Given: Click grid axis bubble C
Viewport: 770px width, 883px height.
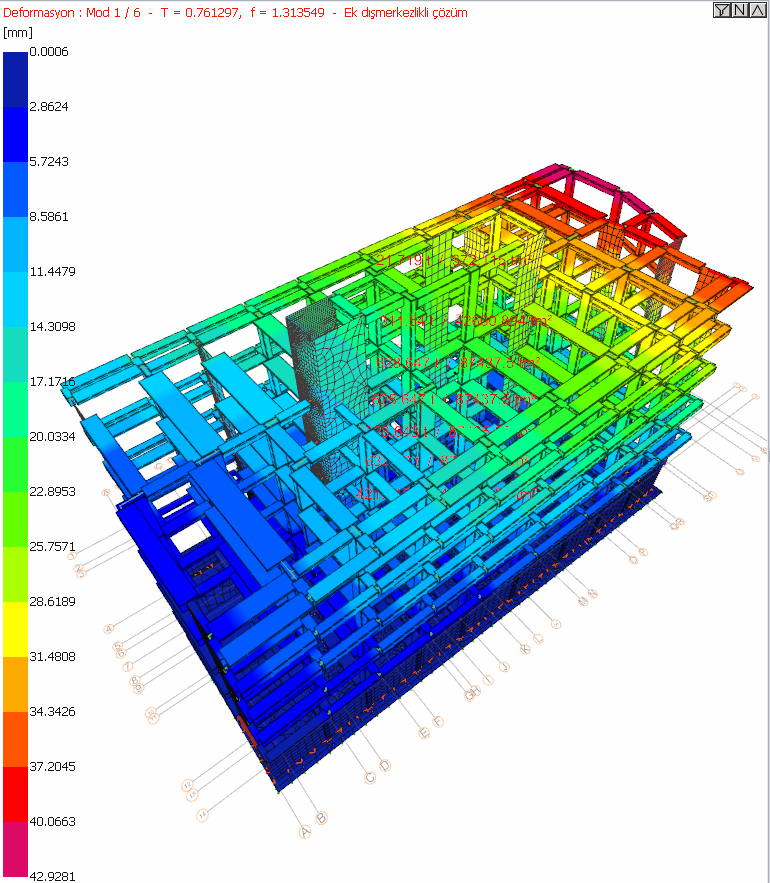Looking at the screenshot, I should [370, 778].
